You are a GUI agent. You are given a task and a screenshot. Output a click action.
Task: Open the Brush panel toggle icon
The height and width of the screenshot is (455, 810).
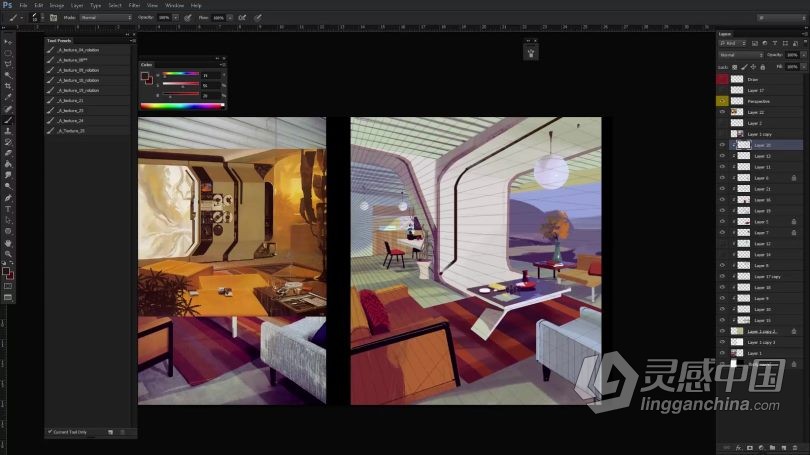coord(53,18)
